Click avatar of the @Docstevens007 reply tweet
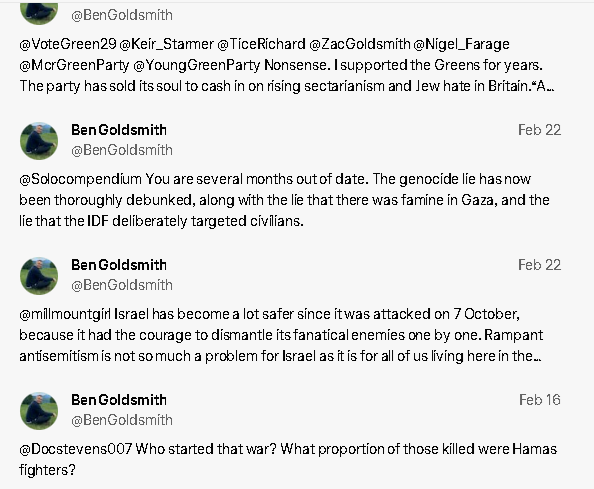The width and height of the screenshot is (594, 489). click(39, 411)
